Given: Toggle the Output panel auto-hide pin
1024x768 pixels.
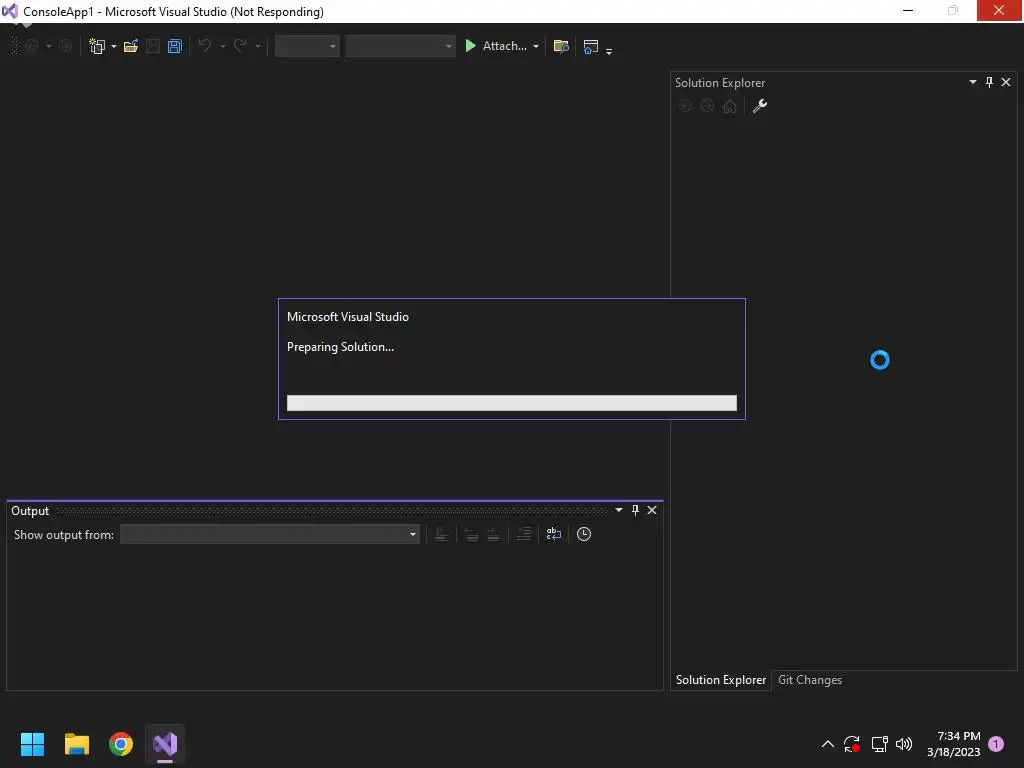Looking at the screenshot, I should pyautogui.click(x=635, y=510).
